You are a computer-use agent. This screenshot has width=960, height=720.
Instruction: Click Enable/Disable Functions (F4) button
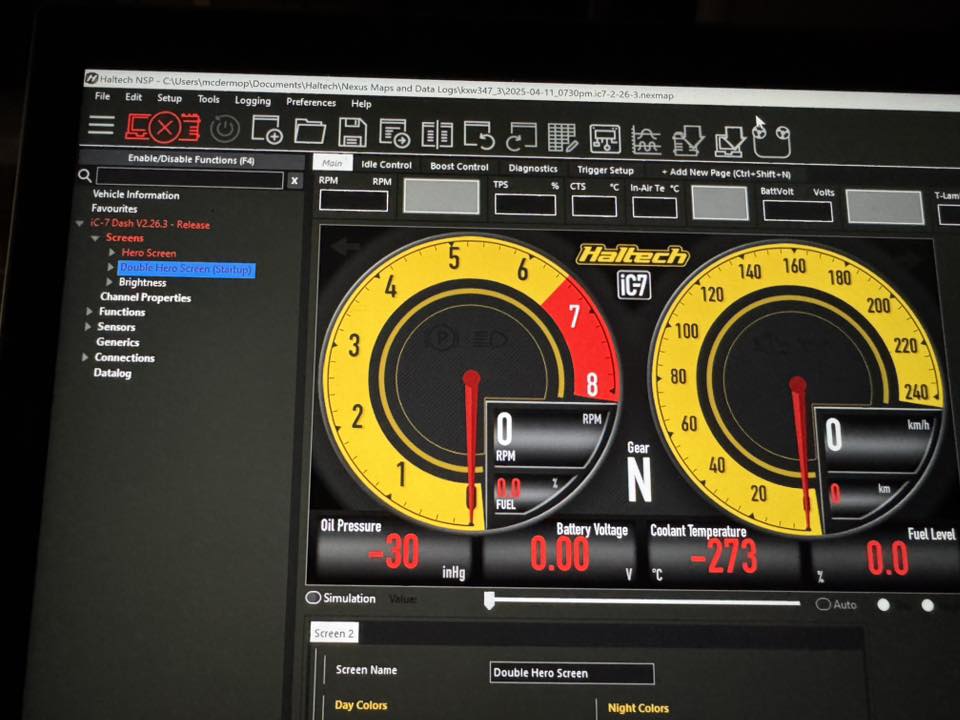pyautogui.click(x=191, y=160)
